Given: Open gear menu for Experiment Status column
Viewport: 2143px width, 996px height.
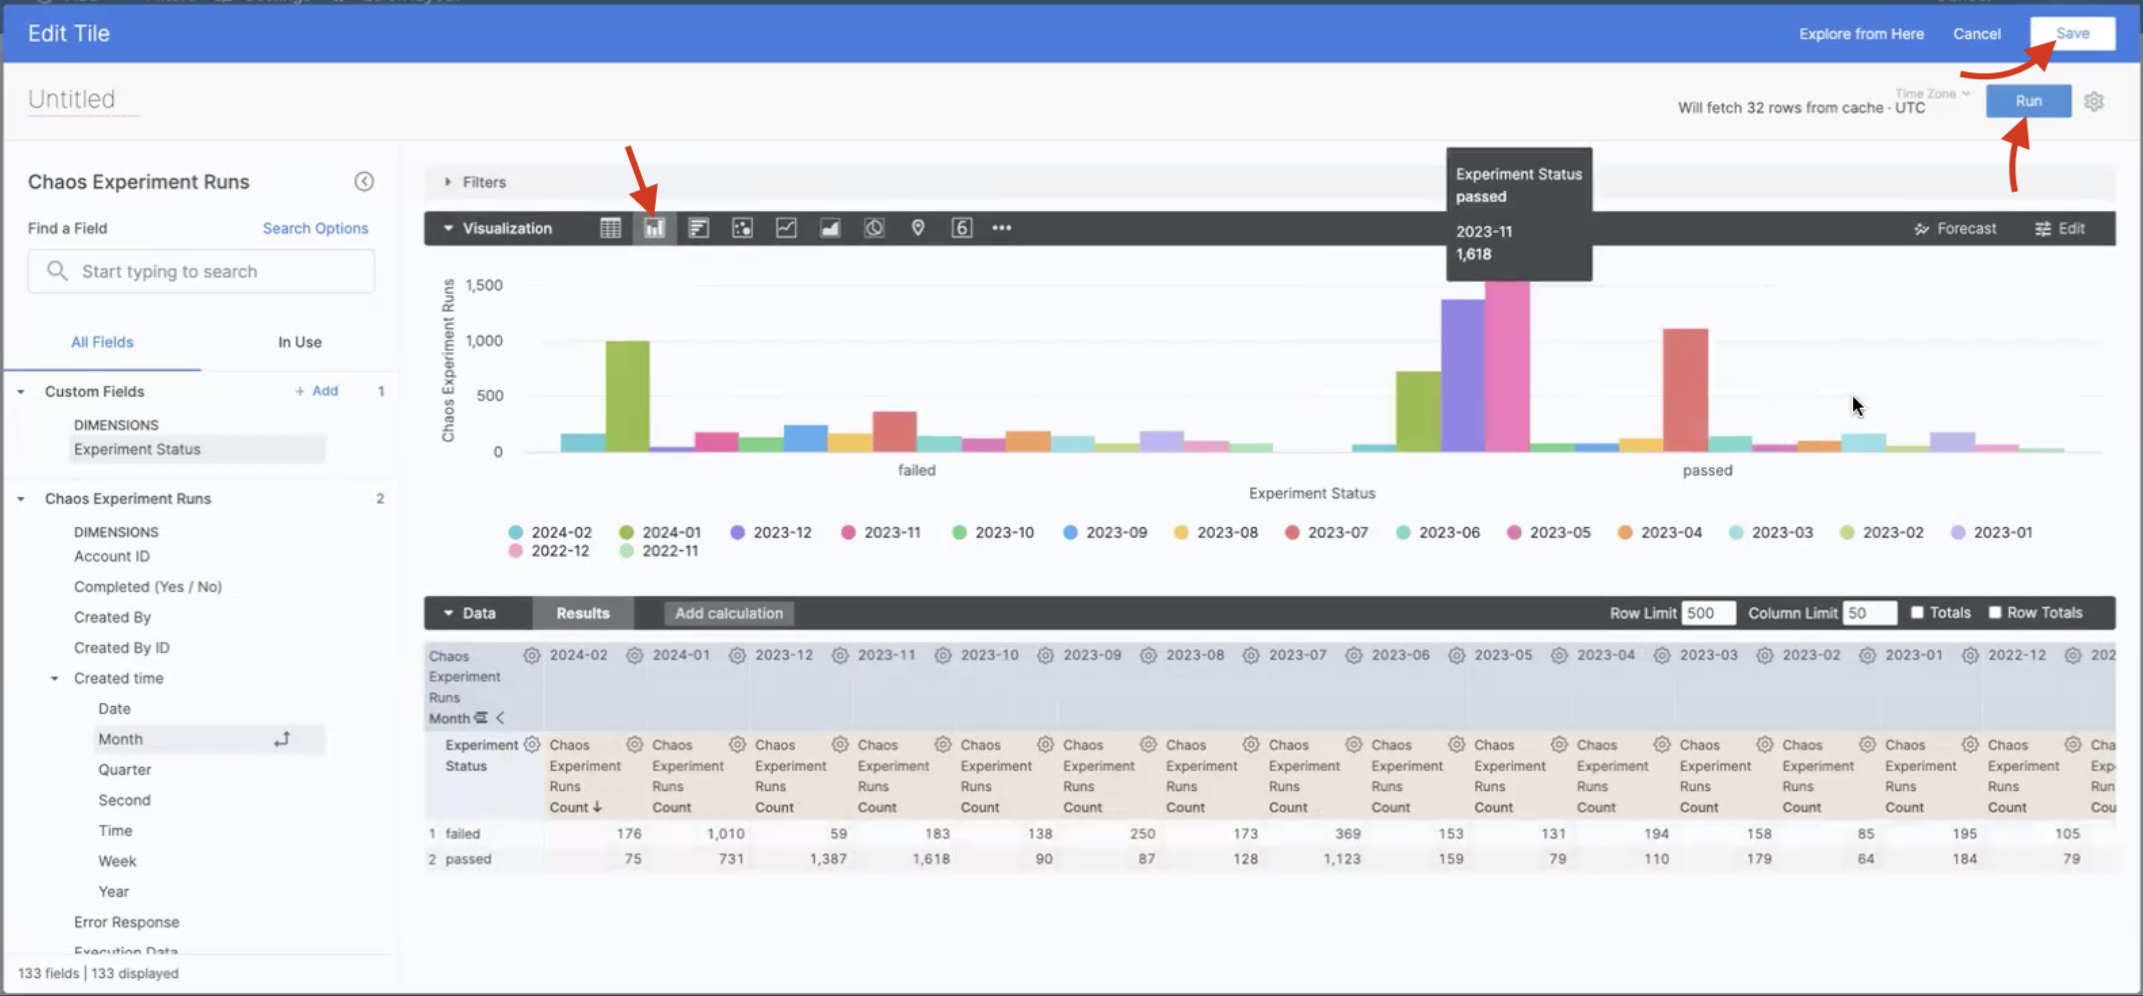Looking at the screenshot, I should pos(532,744).
